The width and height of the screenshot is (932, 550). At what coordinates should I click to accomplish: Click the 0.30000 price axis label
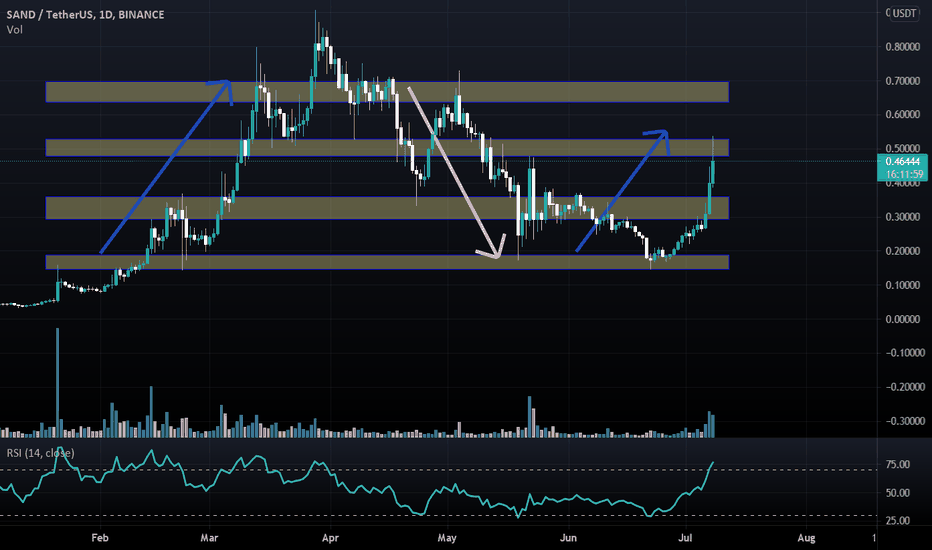(902, 217)
